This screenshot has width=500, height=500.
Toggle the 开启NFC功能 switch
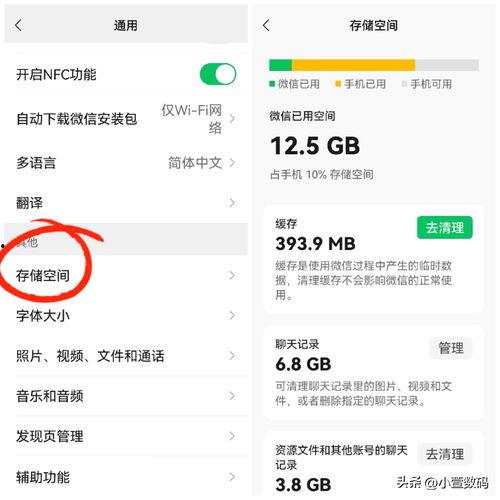[x=218, y=74]
